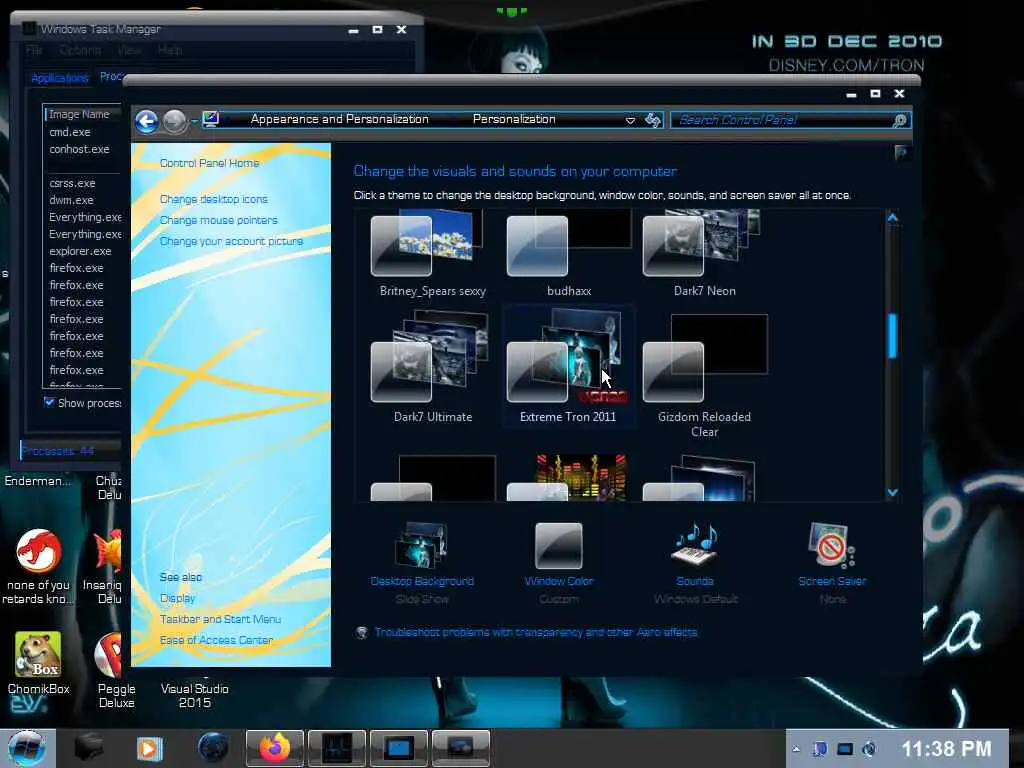Select cmd.exe in Task Manager list
Viewport: 1024px width, 768px height.
click(70, 132)
